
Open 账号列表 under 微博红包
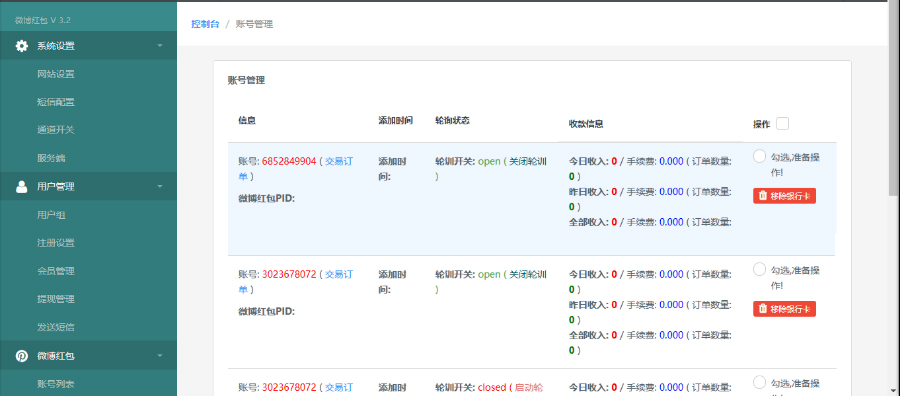click(x=56, y=384)
